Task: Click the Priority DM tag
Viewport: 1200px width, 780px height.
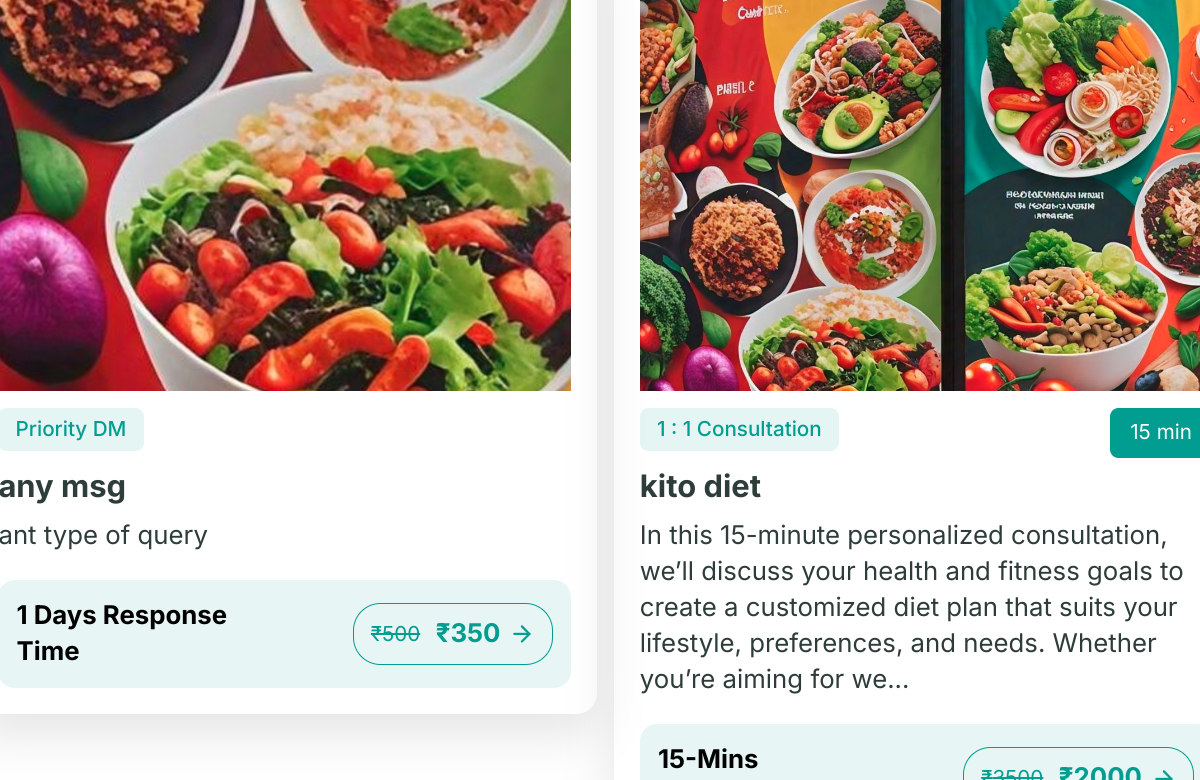Action: (71, 429)
